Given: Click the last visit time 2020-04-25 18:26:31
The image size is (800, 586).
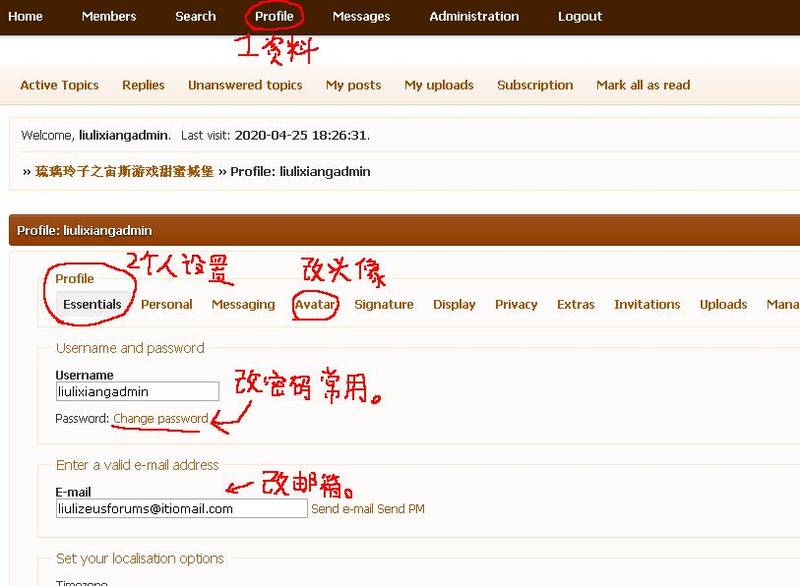Looking at the screenshot, I should [x=301, y=136].
